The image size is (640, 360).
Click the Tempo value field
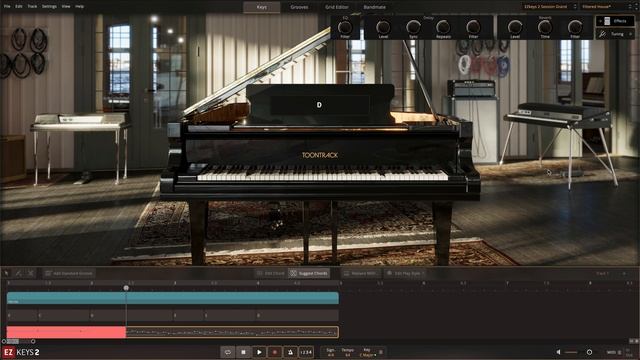(x=348, y=352)
